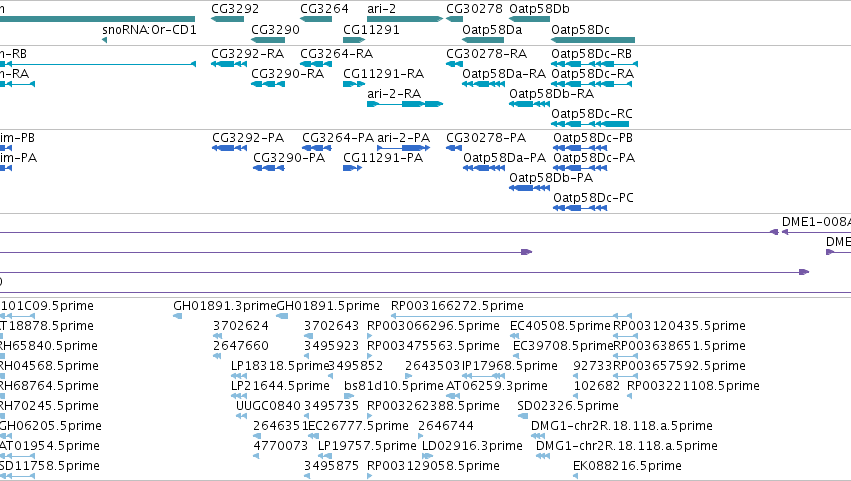The height and width of the screenshot is (481, 851).
Task: Click the EC26777.5prime EST label
Action: [x=359, y=426]
